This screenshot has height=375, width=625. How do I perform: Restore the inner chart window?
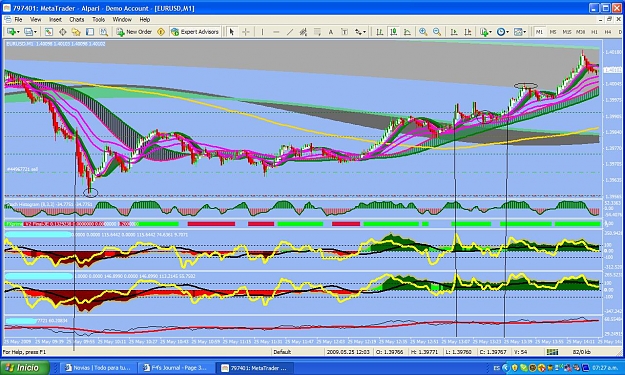[x=609, y=19]
